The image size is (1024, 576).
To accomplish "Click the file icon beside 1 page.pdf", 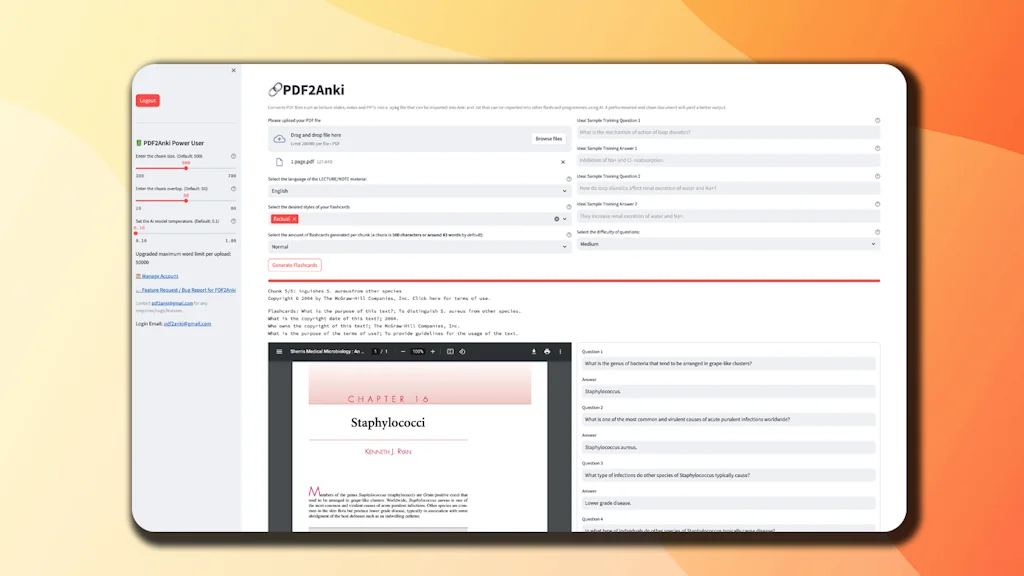I will click(279, 162).
